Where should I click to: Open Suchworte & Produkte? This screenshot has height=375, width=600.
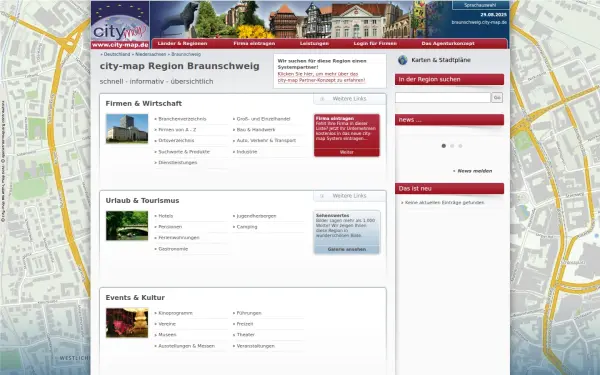[x=184, y=152]
